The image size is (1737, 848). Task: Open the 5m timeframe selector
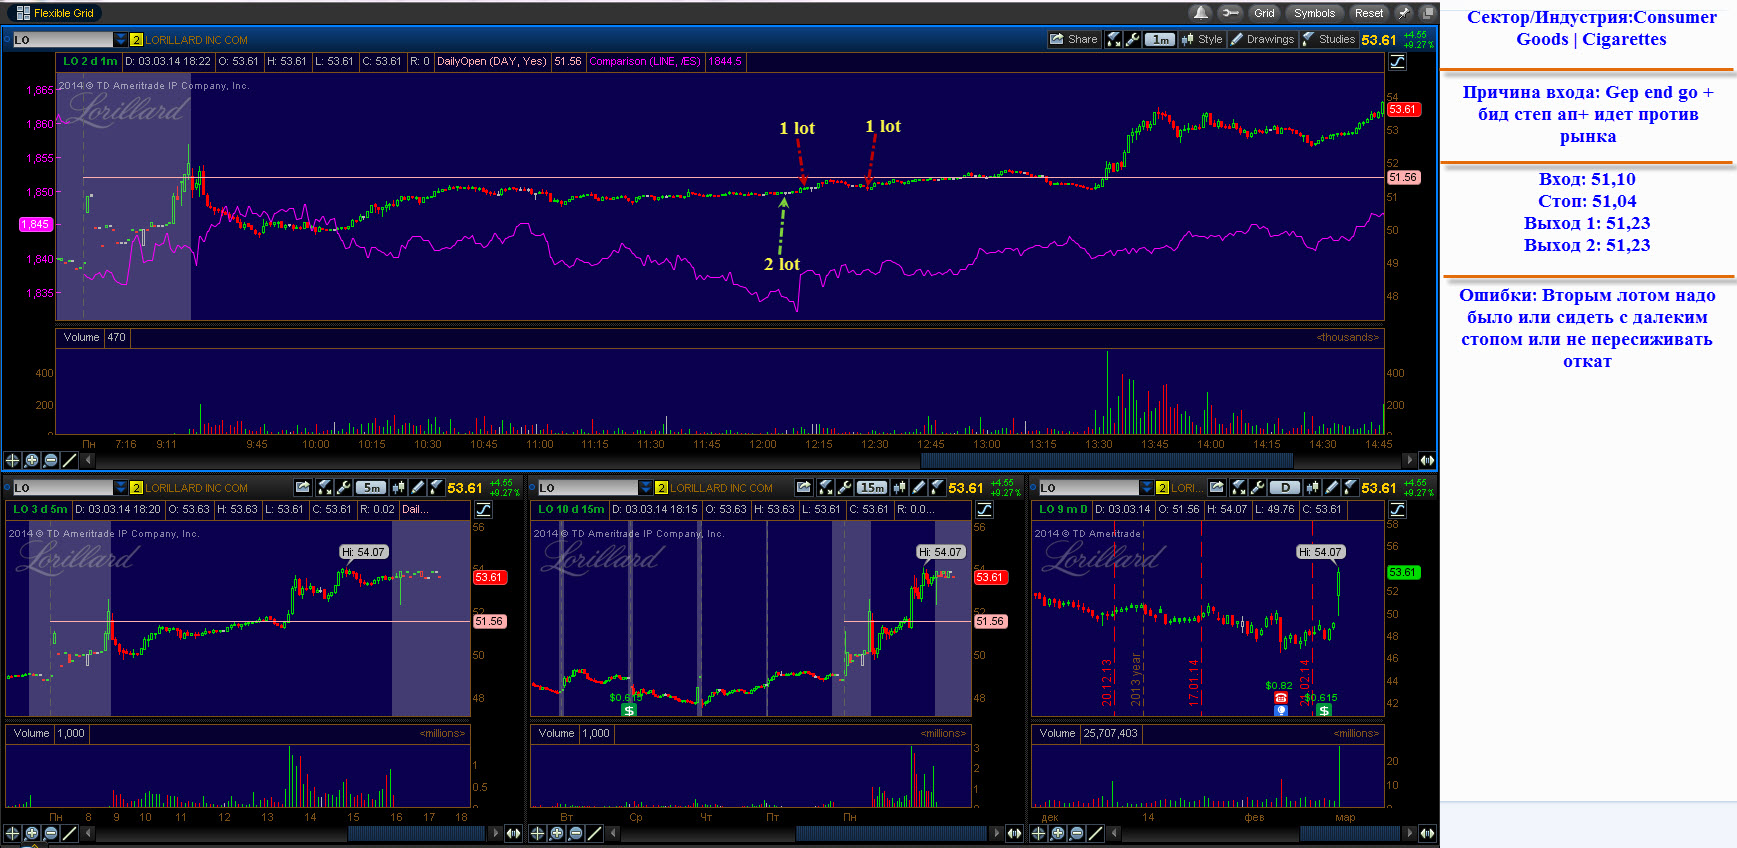click(x=371, y=487)
